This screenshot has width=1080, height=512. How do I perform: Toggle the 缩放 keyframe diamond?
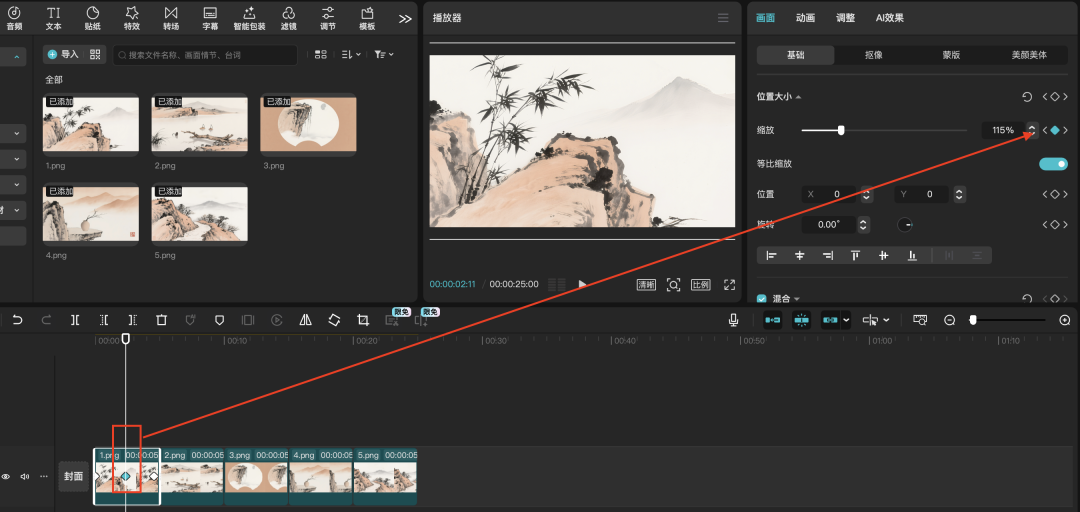pos(1055,130)
